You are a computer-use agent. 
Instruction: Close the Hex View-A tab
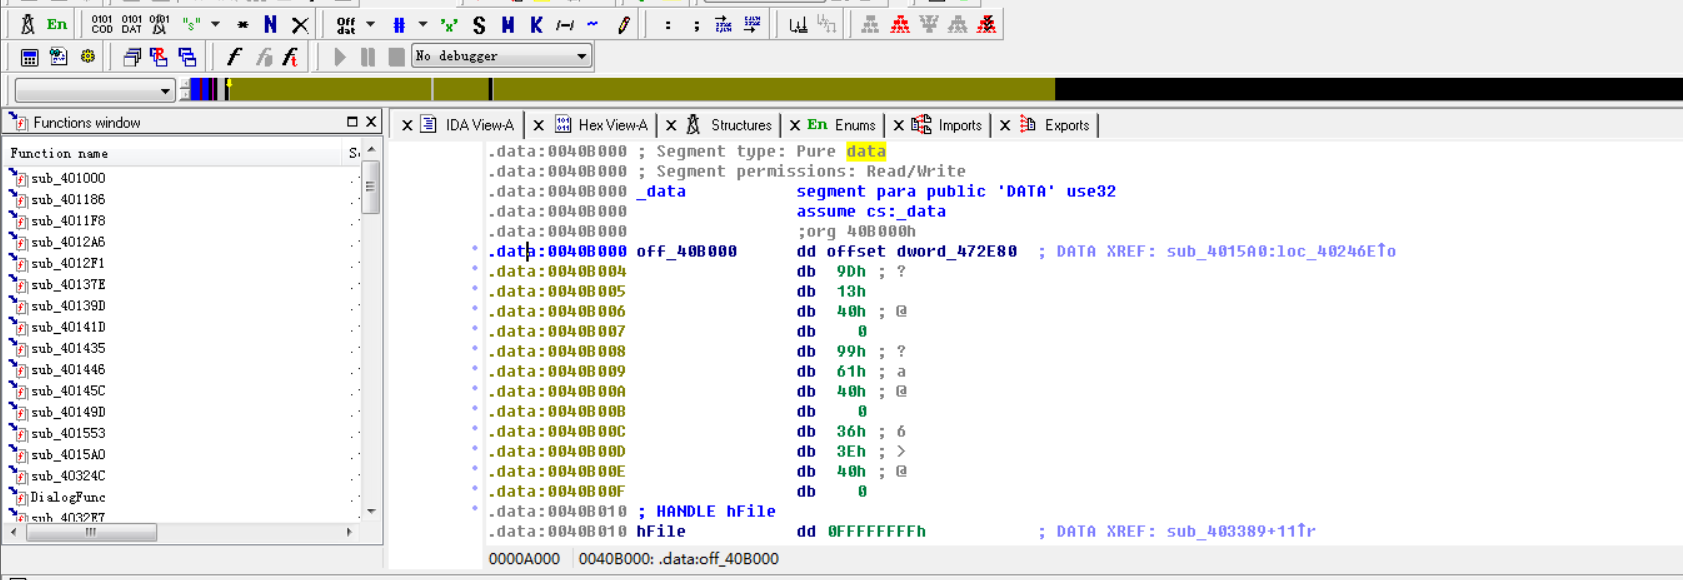click(539, 125)
